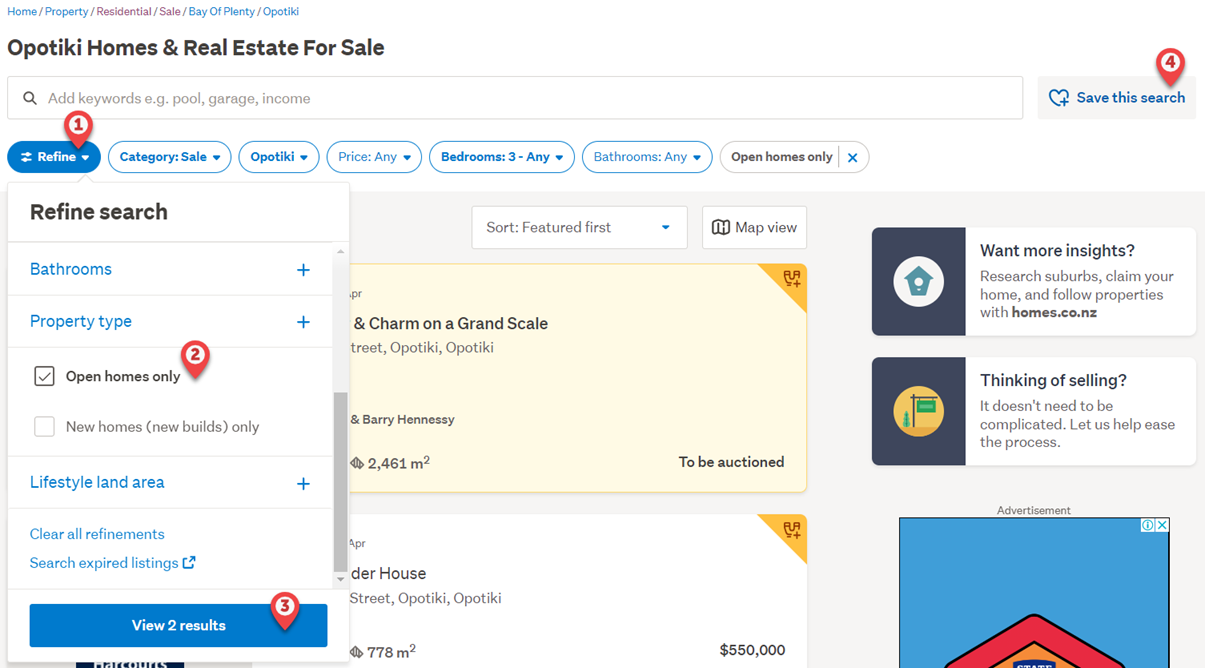Open Map view

(x=754, y=228)
